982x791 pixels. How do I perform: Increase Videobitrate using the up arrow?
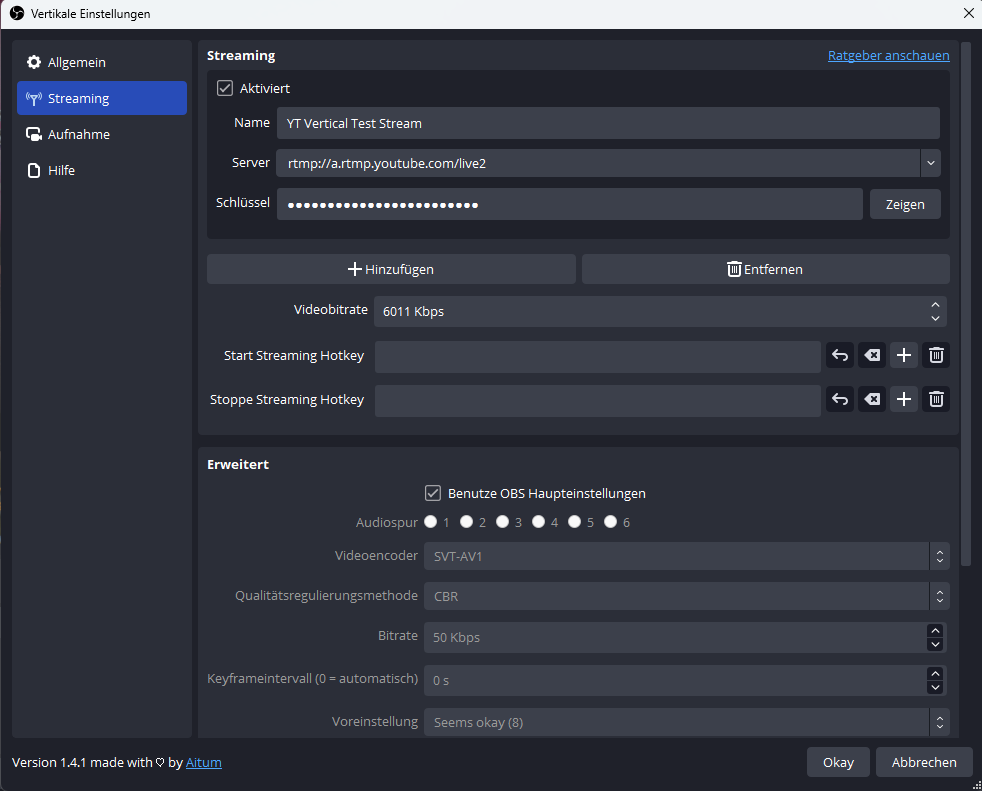(x=935, y=305)
